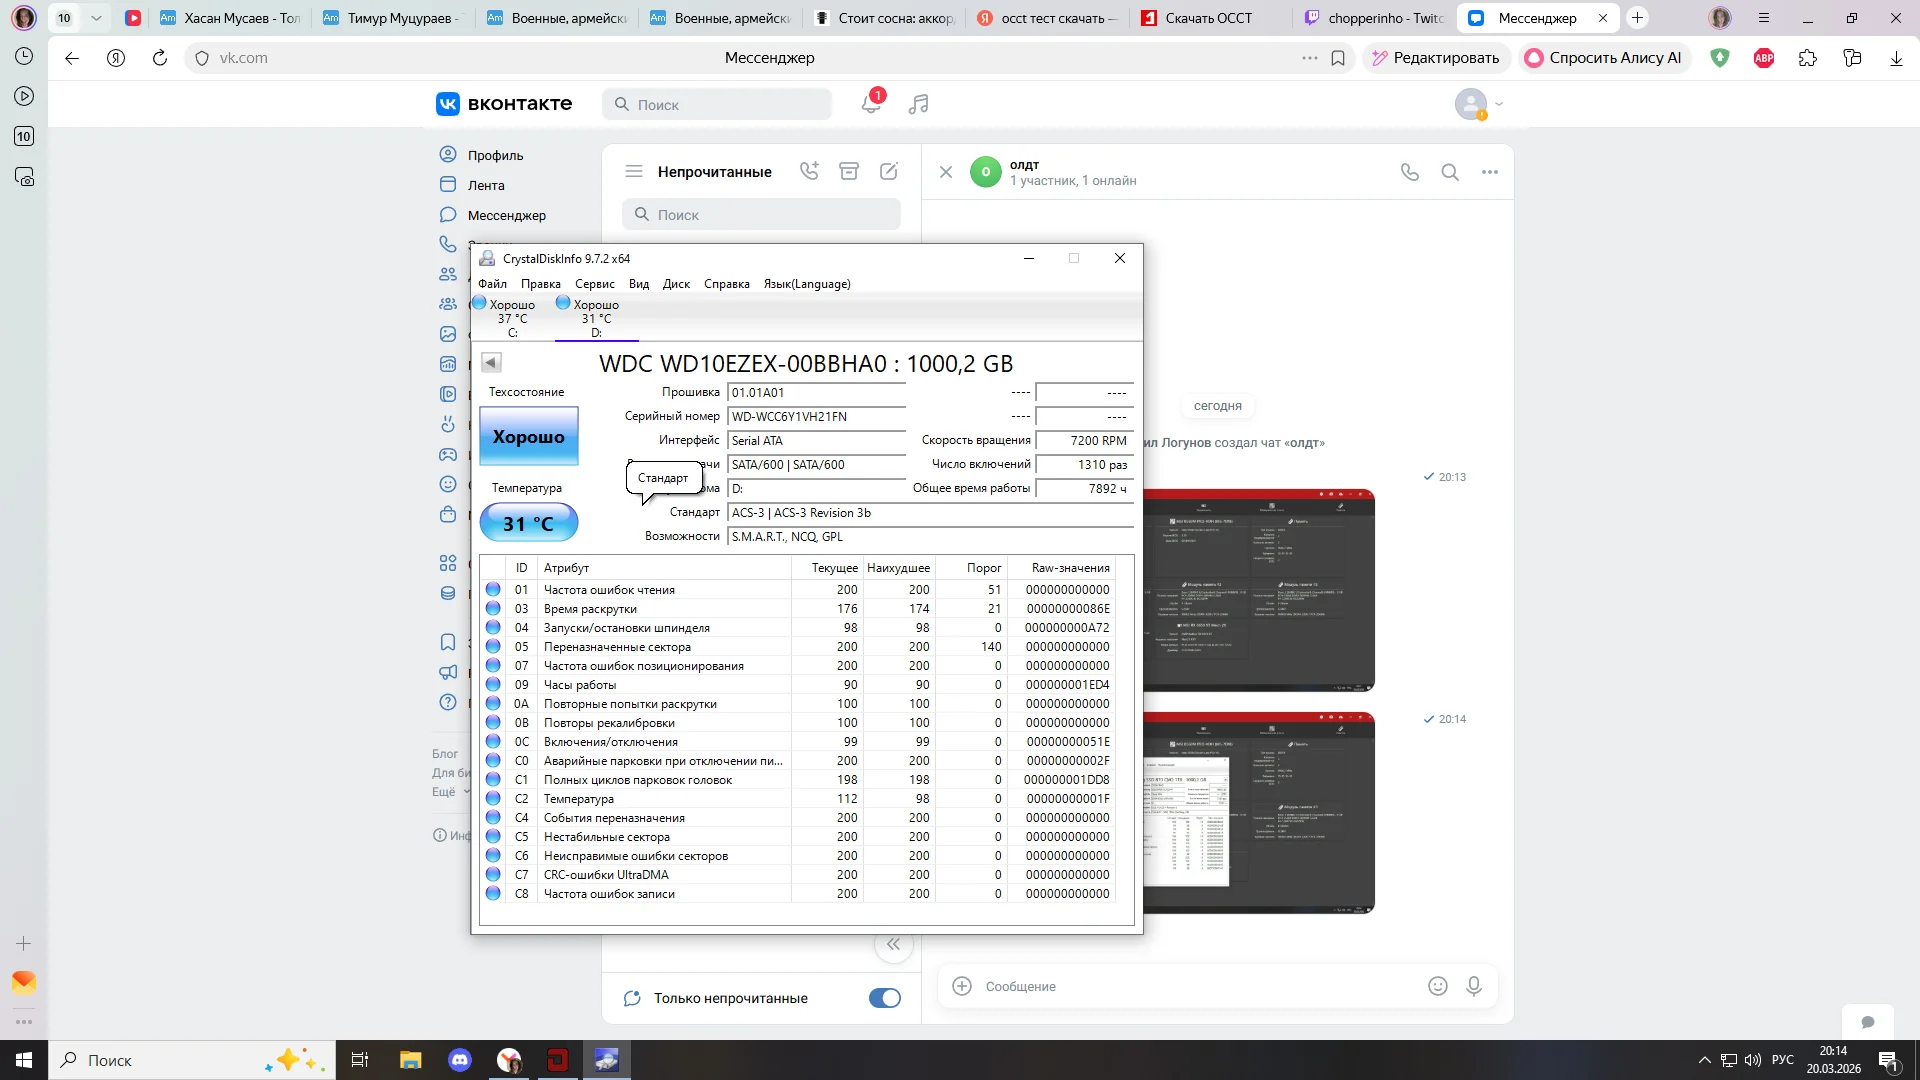Click 'Спросить Алису AI' button
This screenshot has height=1080, width=1920.
point(1603,58)
